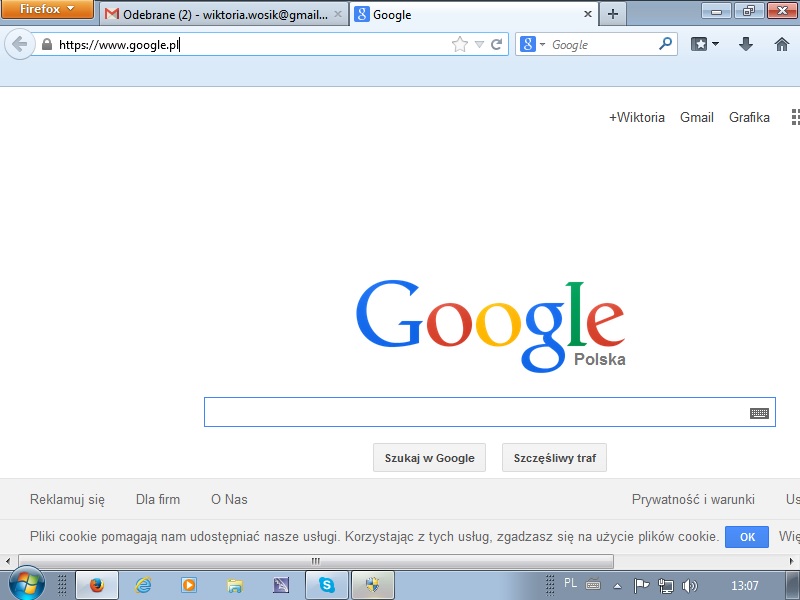Open search engine selector dropdown
Image resolution: width=800 pixels, height=600 pixels.
pyautogui.click(x=533, y=44)
